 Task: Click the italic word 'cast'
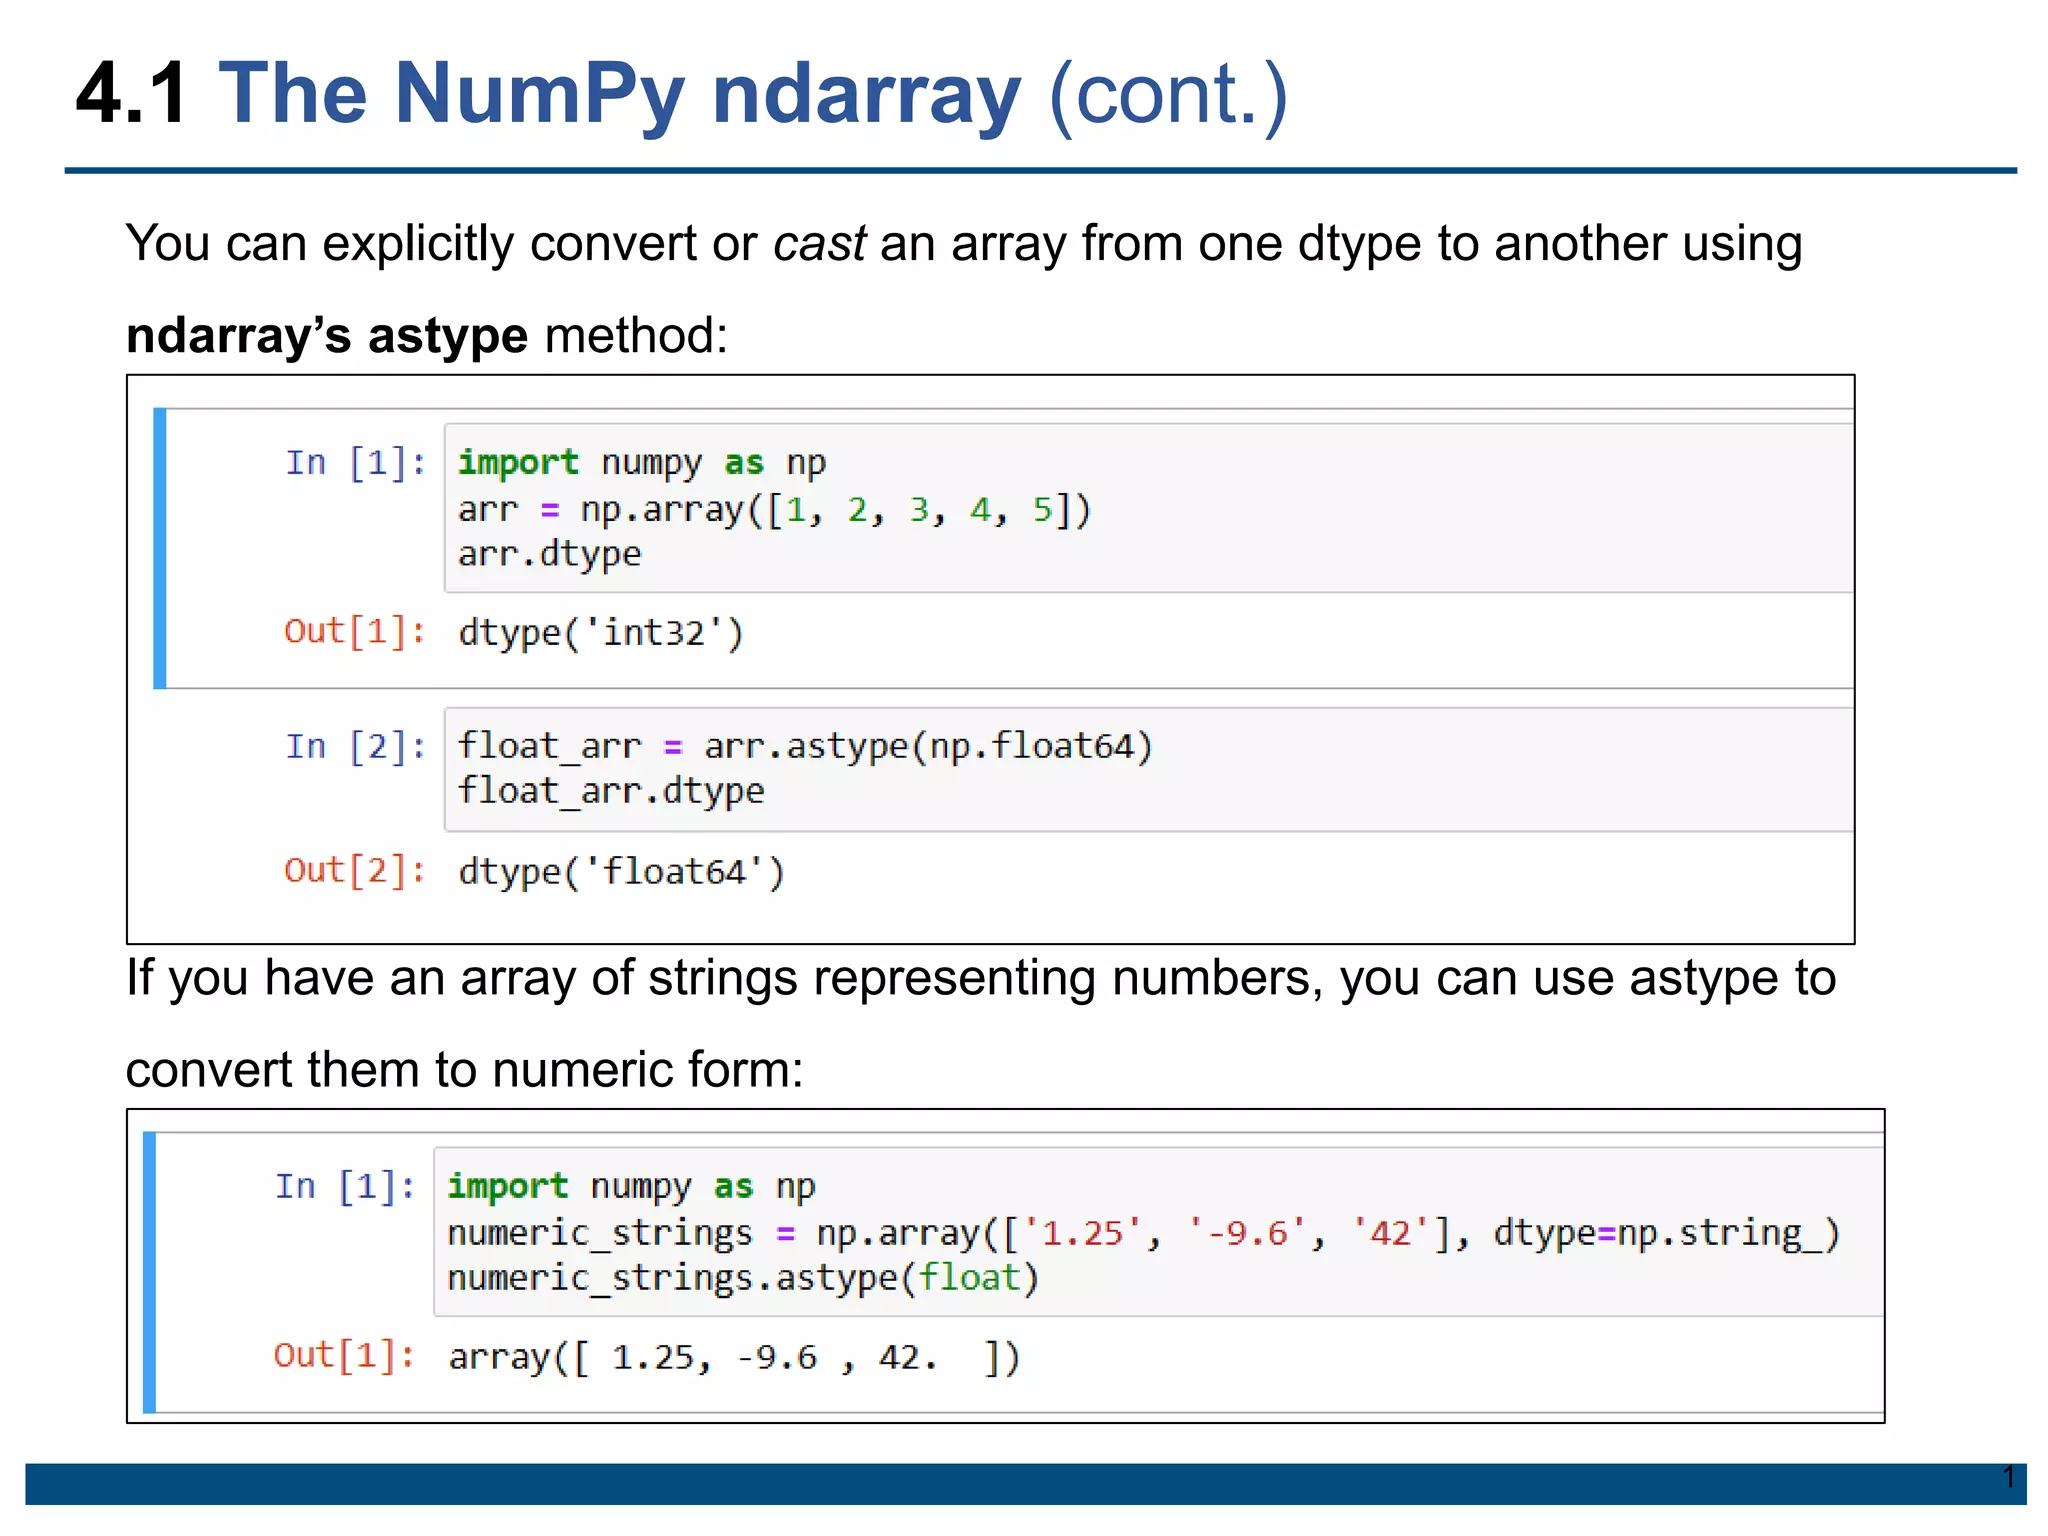(820, 244)
